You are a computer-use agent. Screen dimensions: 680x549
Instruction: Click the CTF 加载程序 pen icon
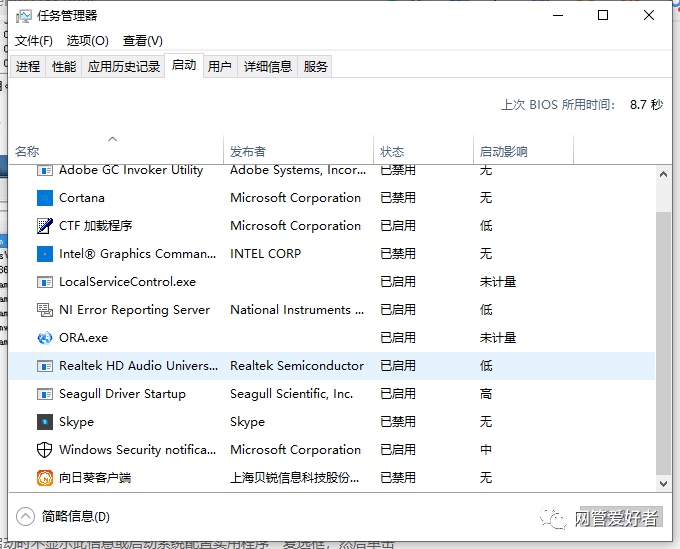[x=45, y=226]
